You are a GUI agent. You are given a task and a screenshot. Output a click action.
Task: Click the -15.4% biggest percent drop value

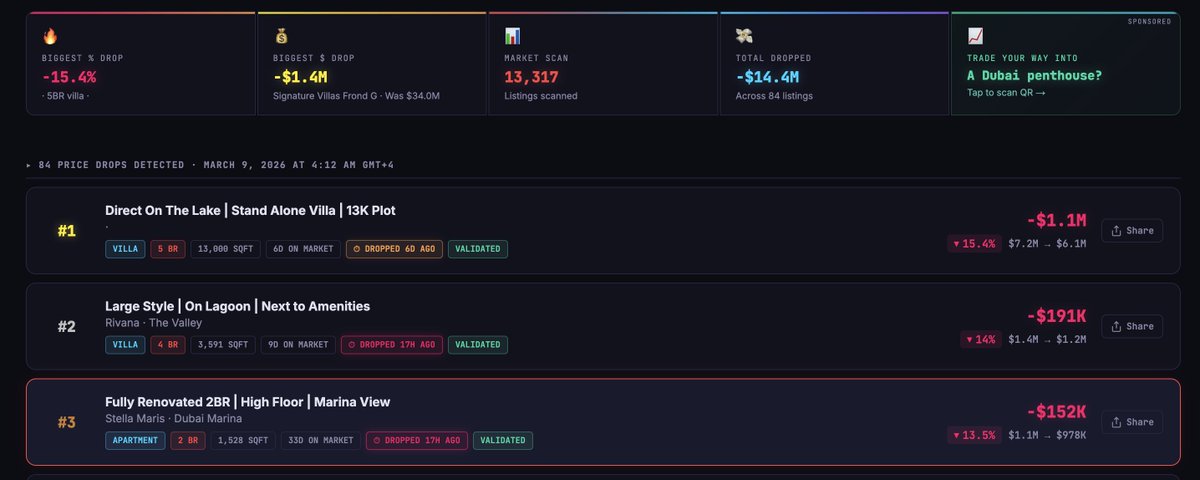pos(69,77)
